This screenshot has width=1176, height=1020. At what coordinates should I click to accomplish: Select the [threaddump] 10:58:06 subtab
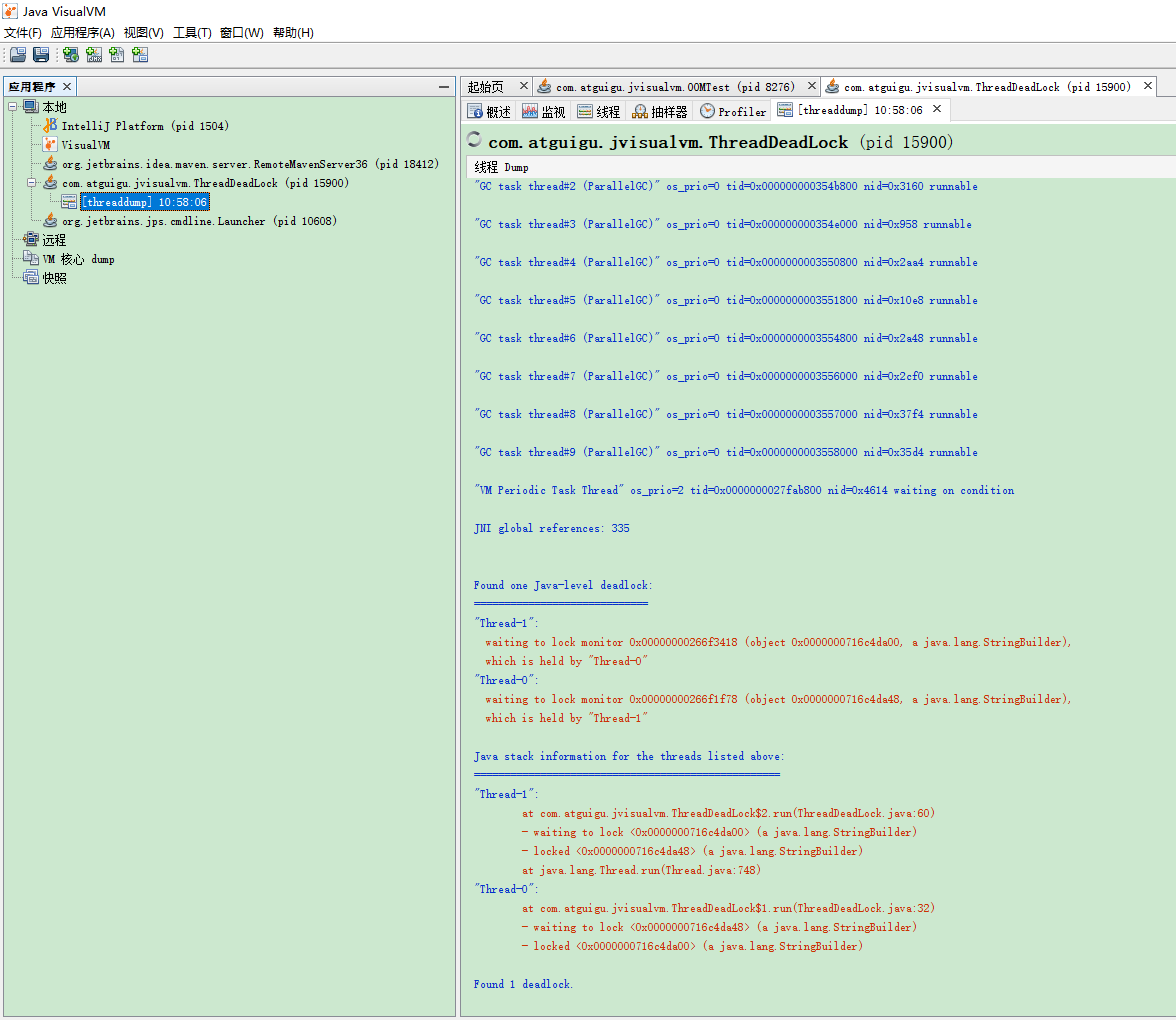860,110
